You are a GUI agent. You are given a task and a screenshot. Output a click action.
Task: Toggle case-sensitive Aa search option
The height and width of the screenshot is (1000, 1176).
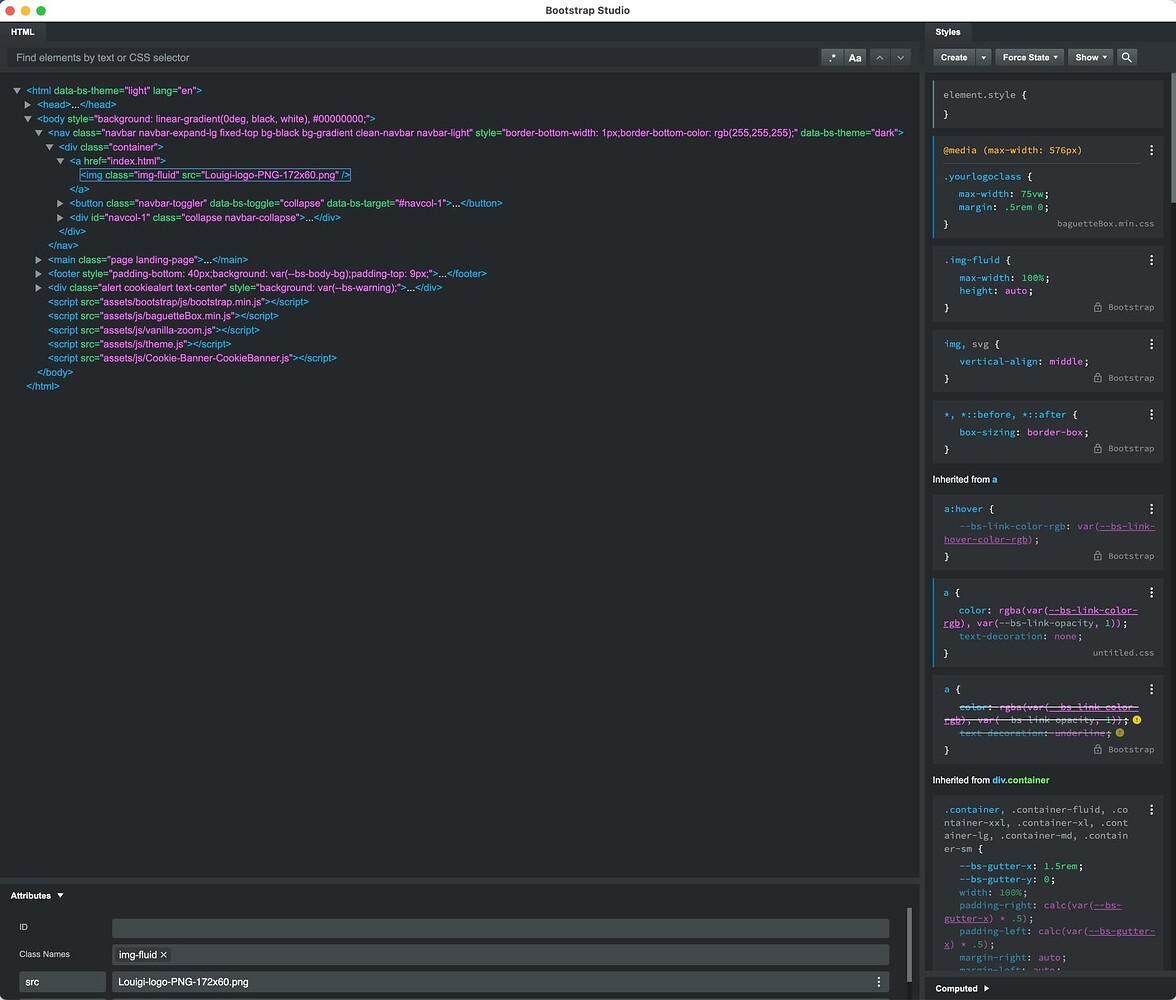pyautogui.click(x=854, y=58)
